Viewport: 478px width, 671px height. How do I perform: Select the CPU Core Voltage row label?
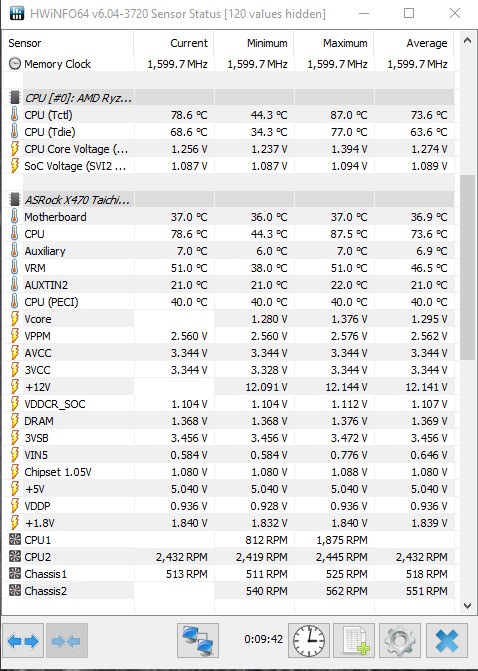coord(76,149)
